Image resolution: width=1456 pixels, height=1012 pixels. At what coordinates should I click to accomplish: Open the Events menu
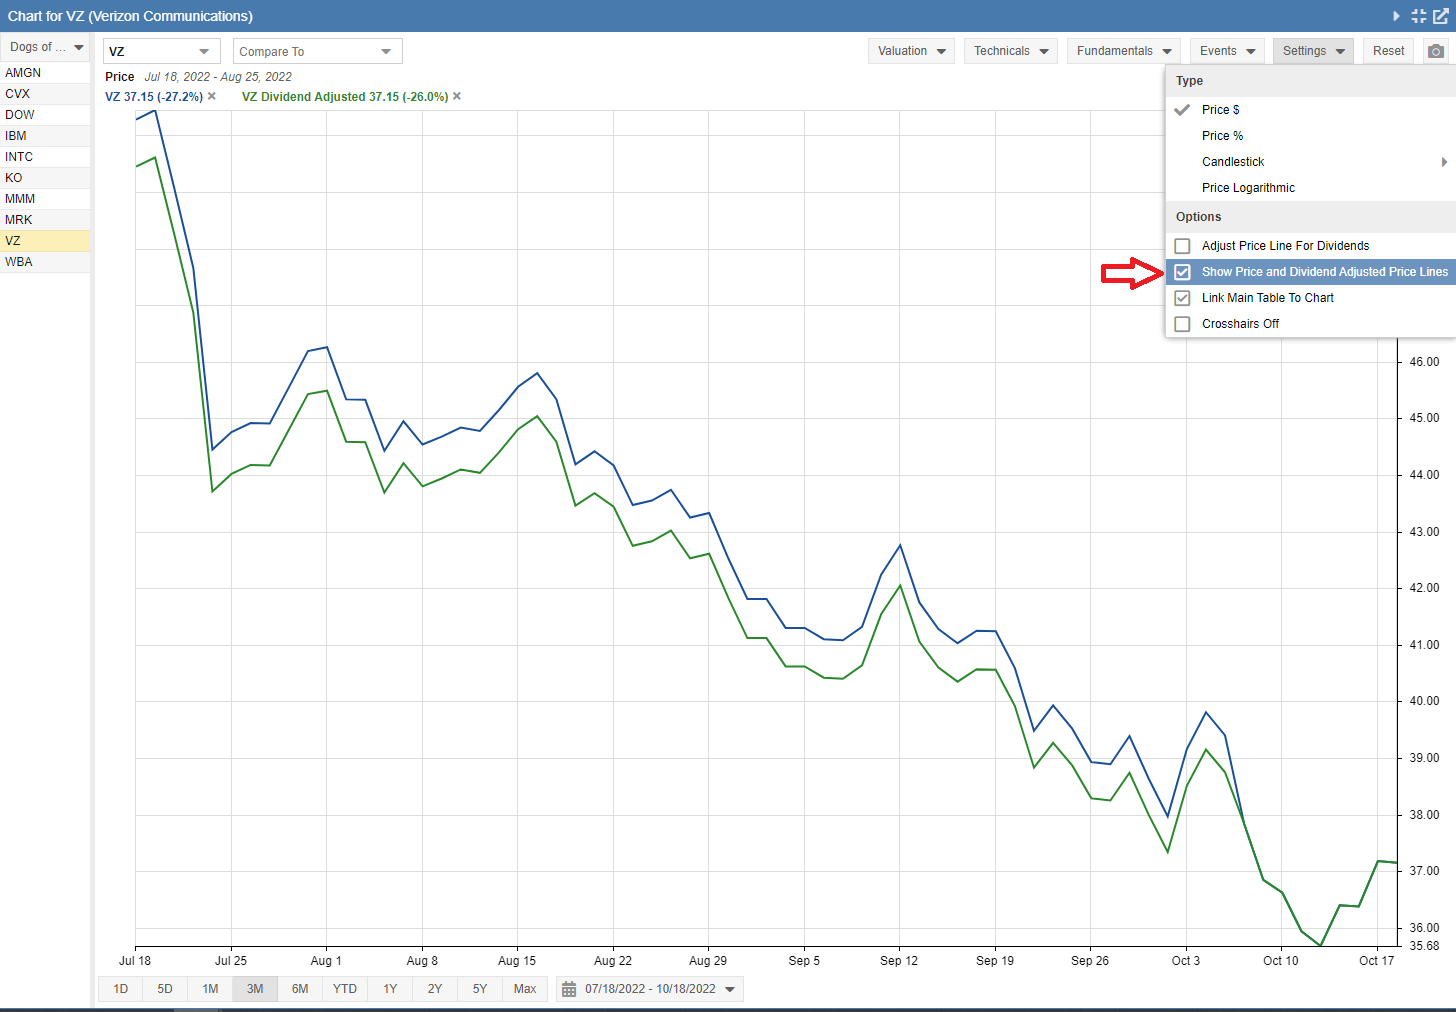pyautogui.click(x=1228, y=51)
